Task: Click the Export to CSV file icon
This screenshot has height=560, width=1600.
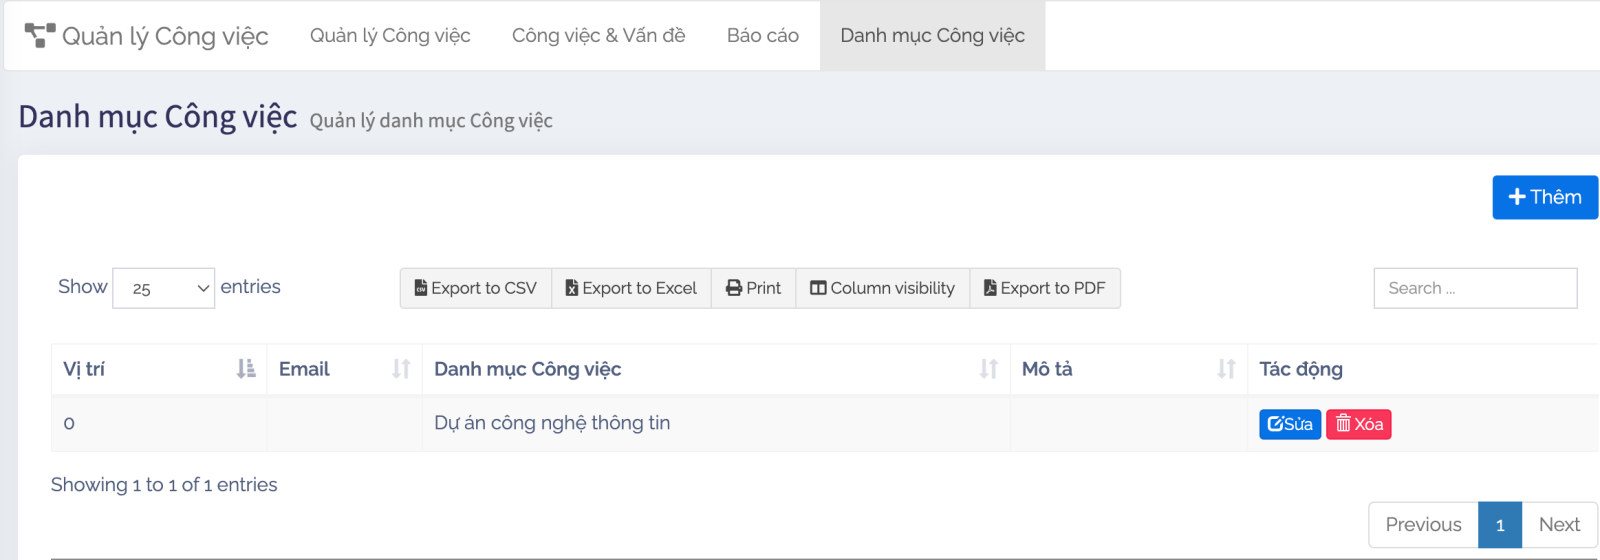Action: coord(421,288)
